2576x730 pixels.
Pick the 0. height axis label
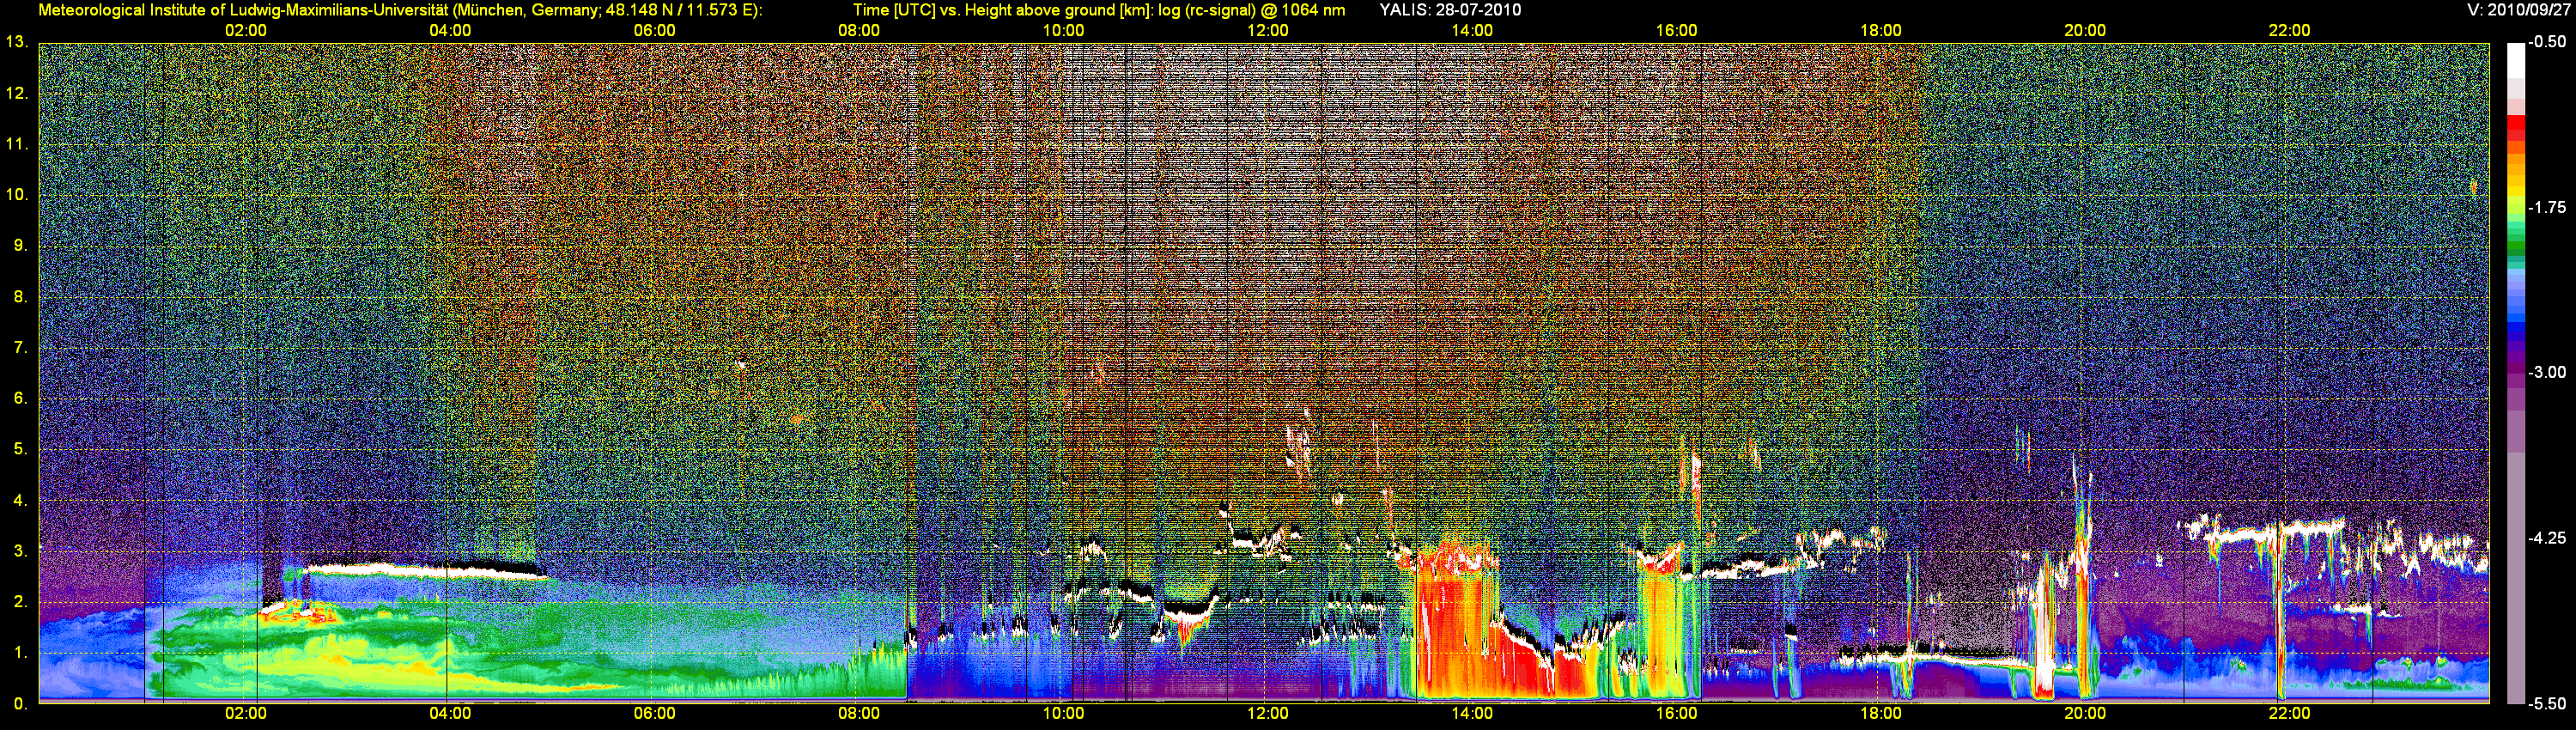[20, 704]
